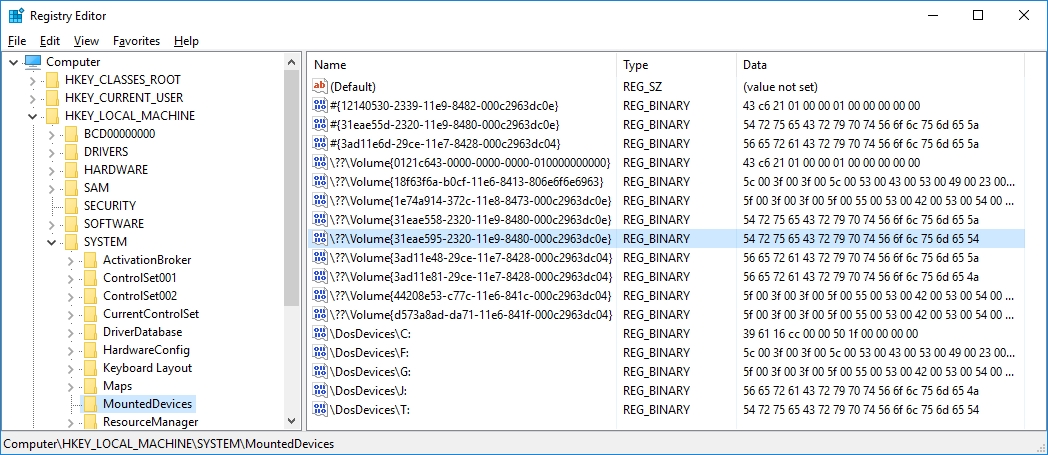
Task: Click binary icon for Volume{0121c643-0000-0000-0000-010000000000}
Action: (320, 163)
